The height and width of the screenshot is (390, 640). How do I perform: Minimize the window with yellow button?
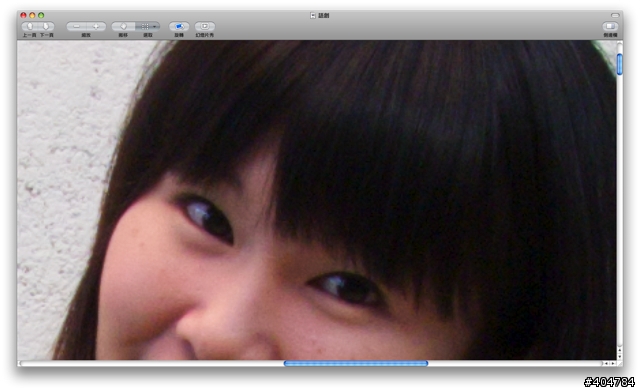pyautogui.click(x=32, y=15)
